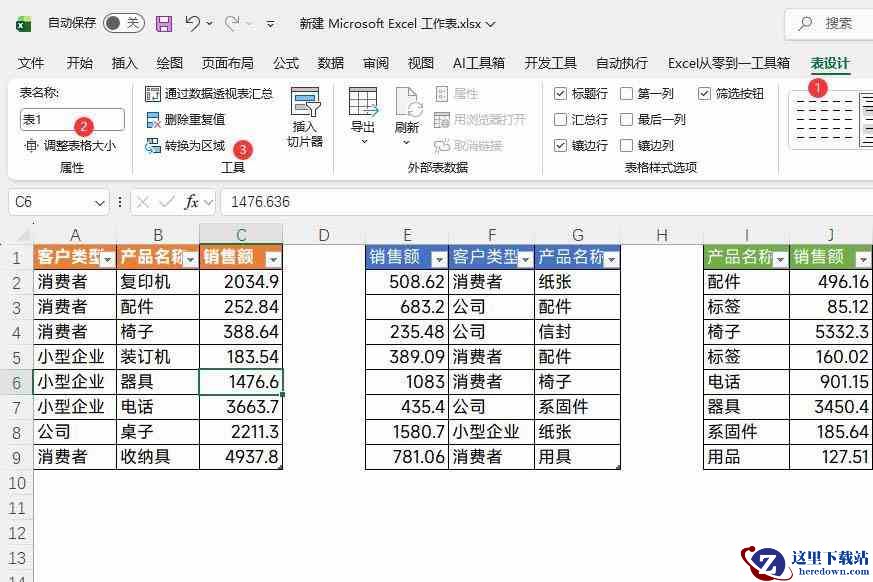Enable the Total Row (汇总行) checkbox
Image resolution: width=873 pixels, height=582 pixels.
[x=561, y=120]
